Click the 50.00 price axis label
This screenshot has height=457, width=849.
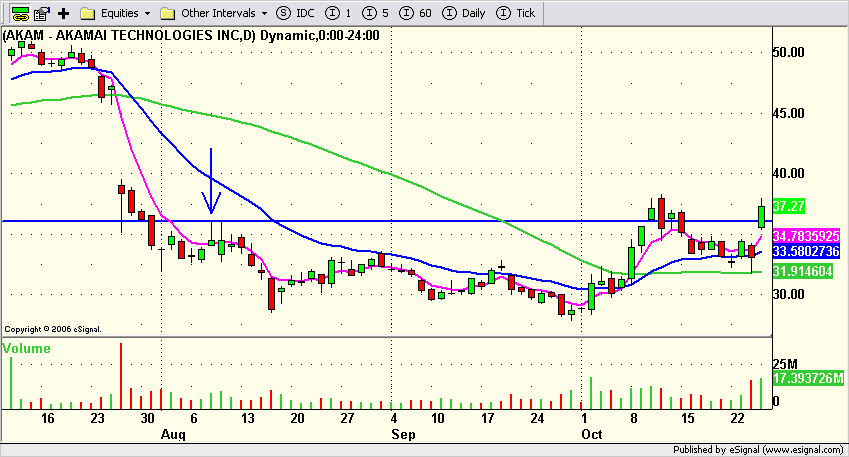click(788, 53)
